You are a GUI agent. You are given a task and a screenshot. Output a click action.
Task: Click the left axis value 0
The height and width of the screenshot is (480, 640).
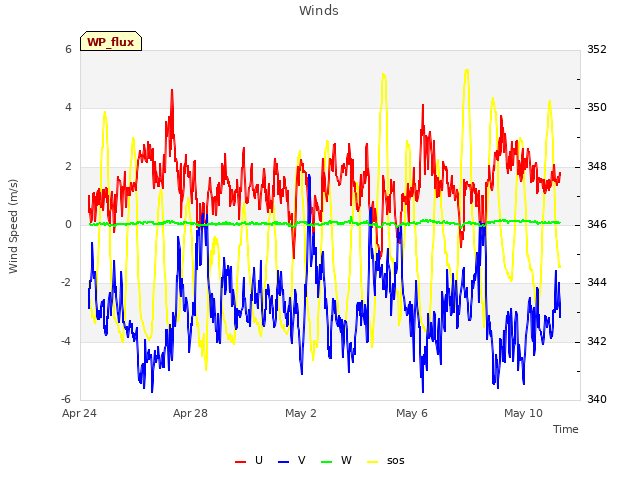click(x=68, y=224)
